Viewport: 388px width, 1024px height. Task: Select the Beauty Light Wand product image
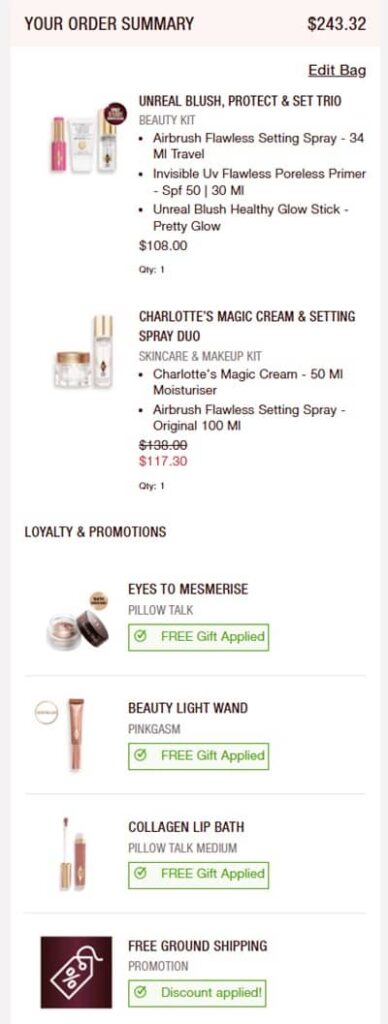click(76, 735)
